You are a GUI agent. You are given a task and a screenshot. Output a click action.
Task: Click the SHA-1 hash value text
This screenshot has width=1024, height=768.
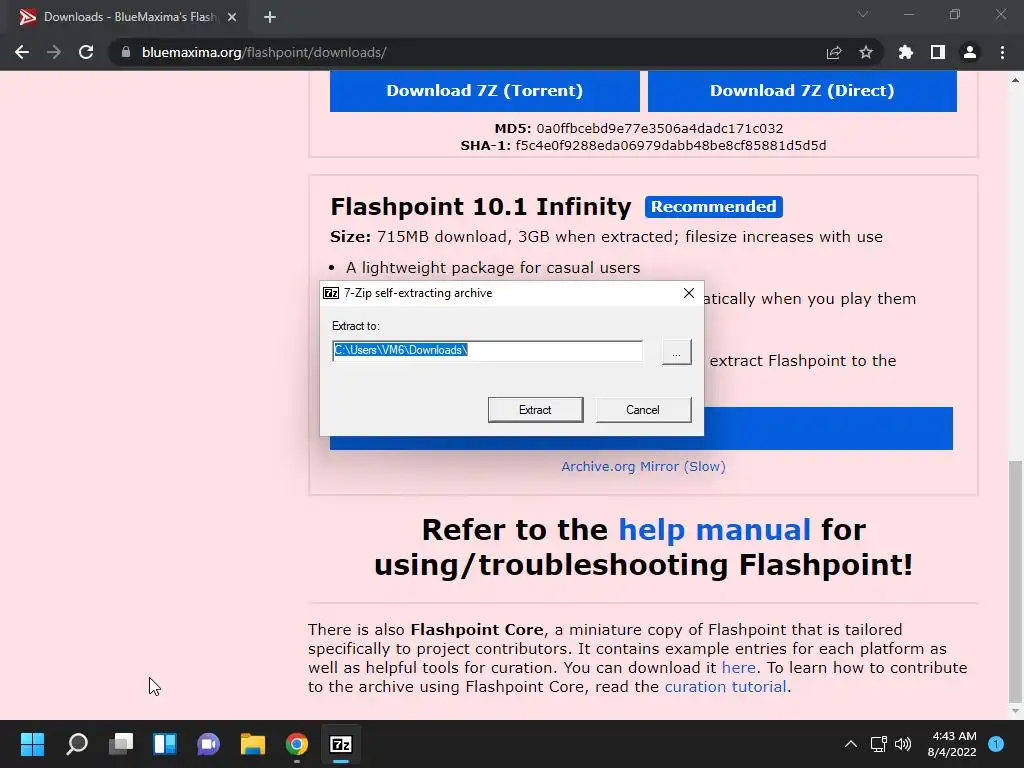click(671, 146)
